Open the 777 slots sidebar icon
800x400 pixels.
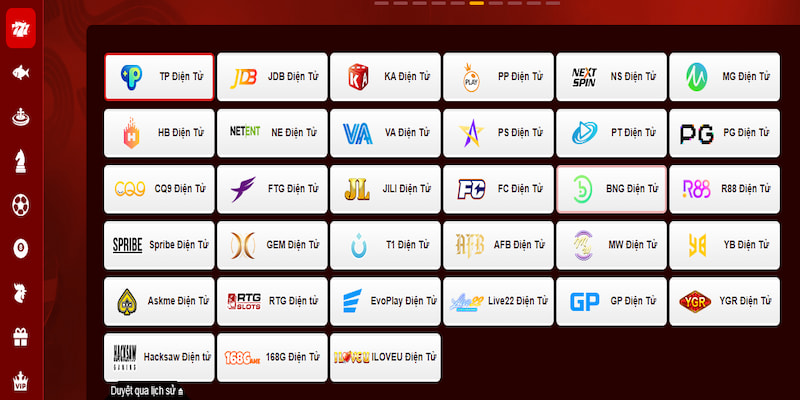[21, 28]
